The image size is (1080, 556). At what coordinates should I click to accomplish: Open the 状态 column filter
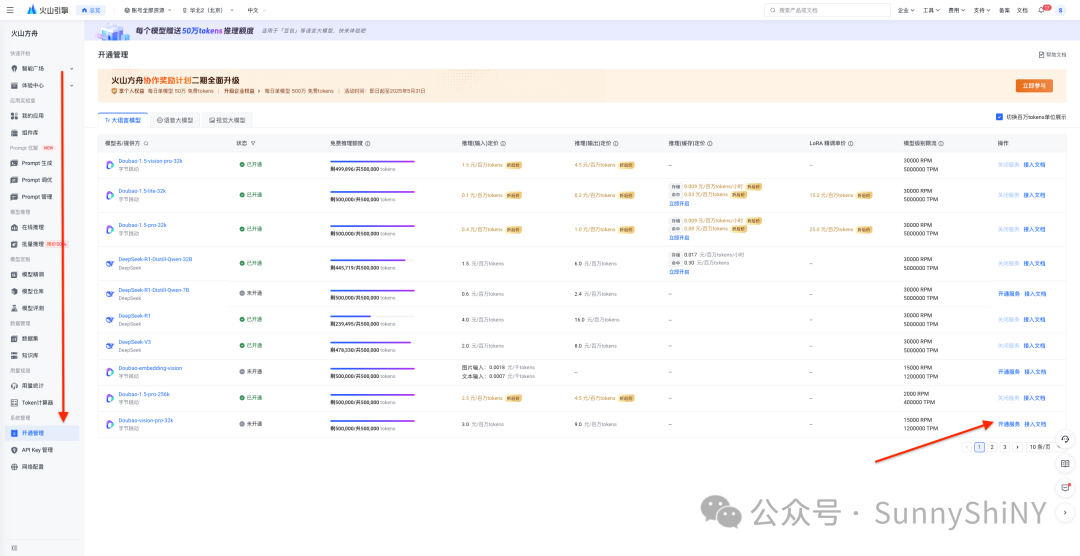coord(253,143)
